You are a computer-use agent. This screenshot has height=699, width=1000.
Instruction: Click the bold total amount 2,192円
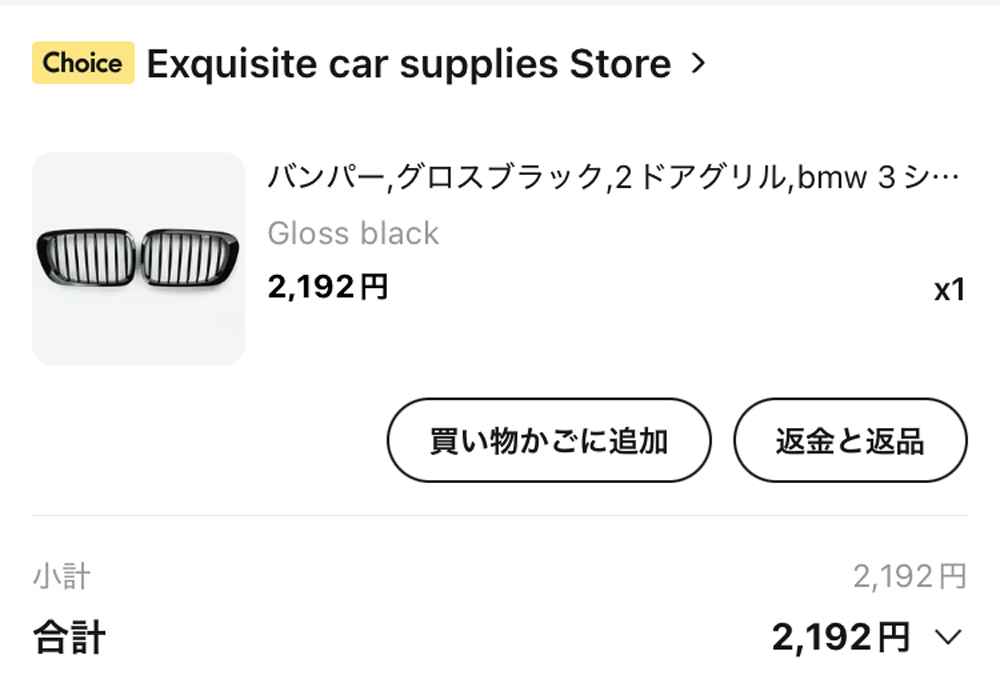coord(841,637)
